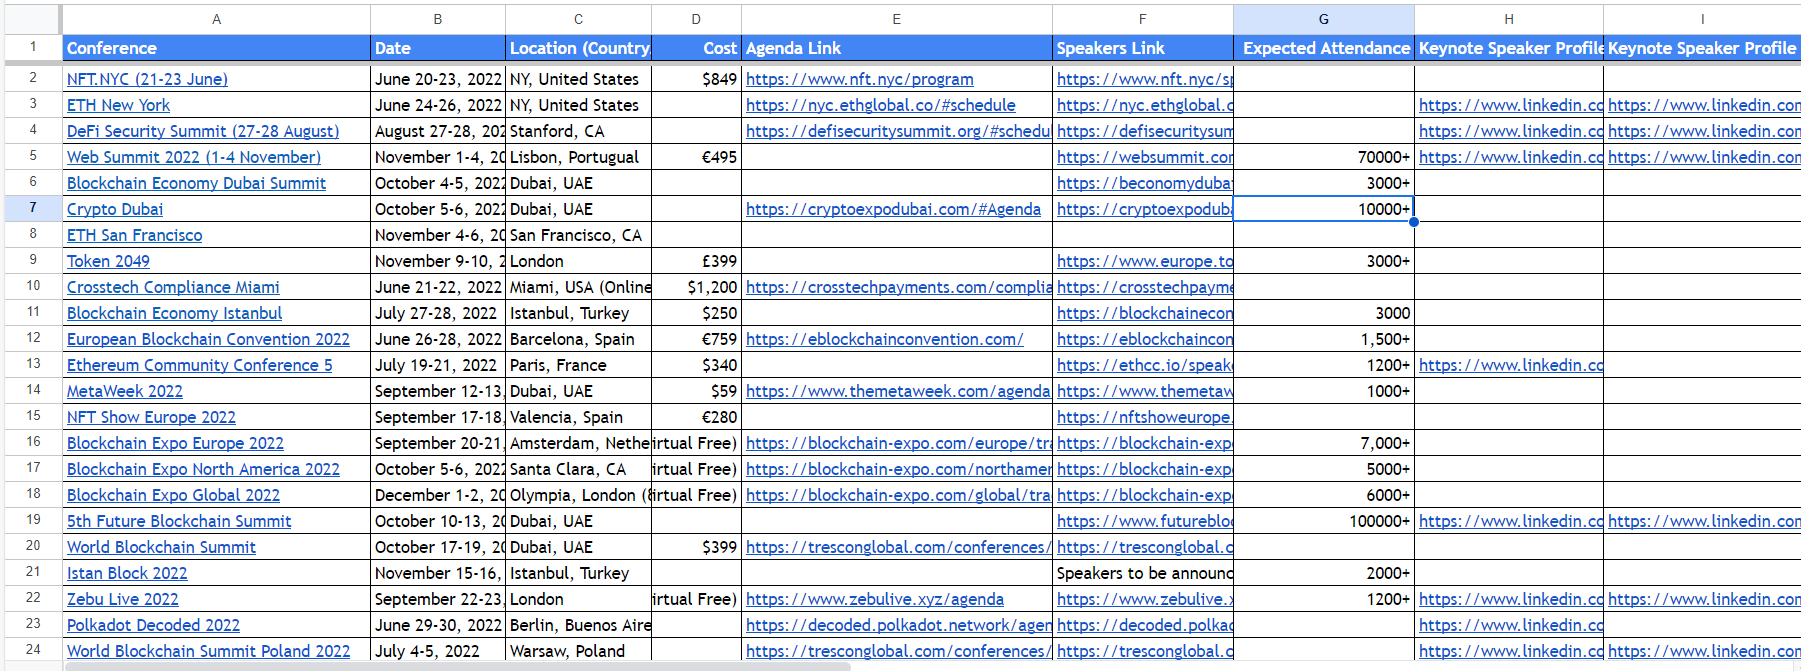Open Blockchain Expo North America 2022 link

(x=203, y=469)
